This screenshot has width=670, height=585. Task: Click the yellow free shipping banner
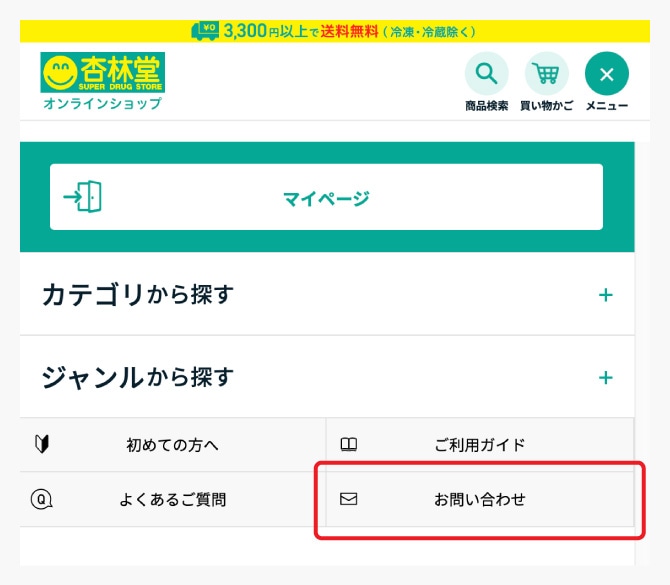point(335,31)
